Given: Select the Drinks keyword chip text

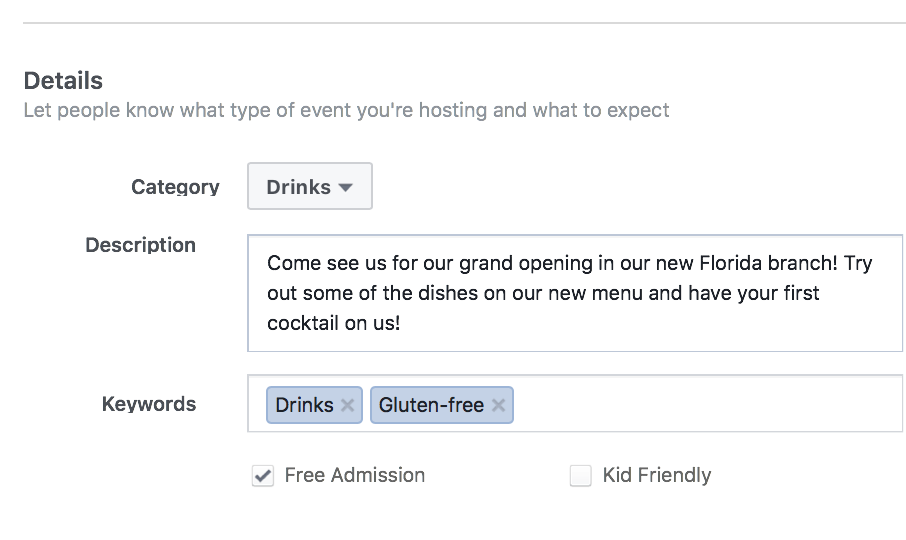Looking at the screenshot, I should [x=304, y=405].
